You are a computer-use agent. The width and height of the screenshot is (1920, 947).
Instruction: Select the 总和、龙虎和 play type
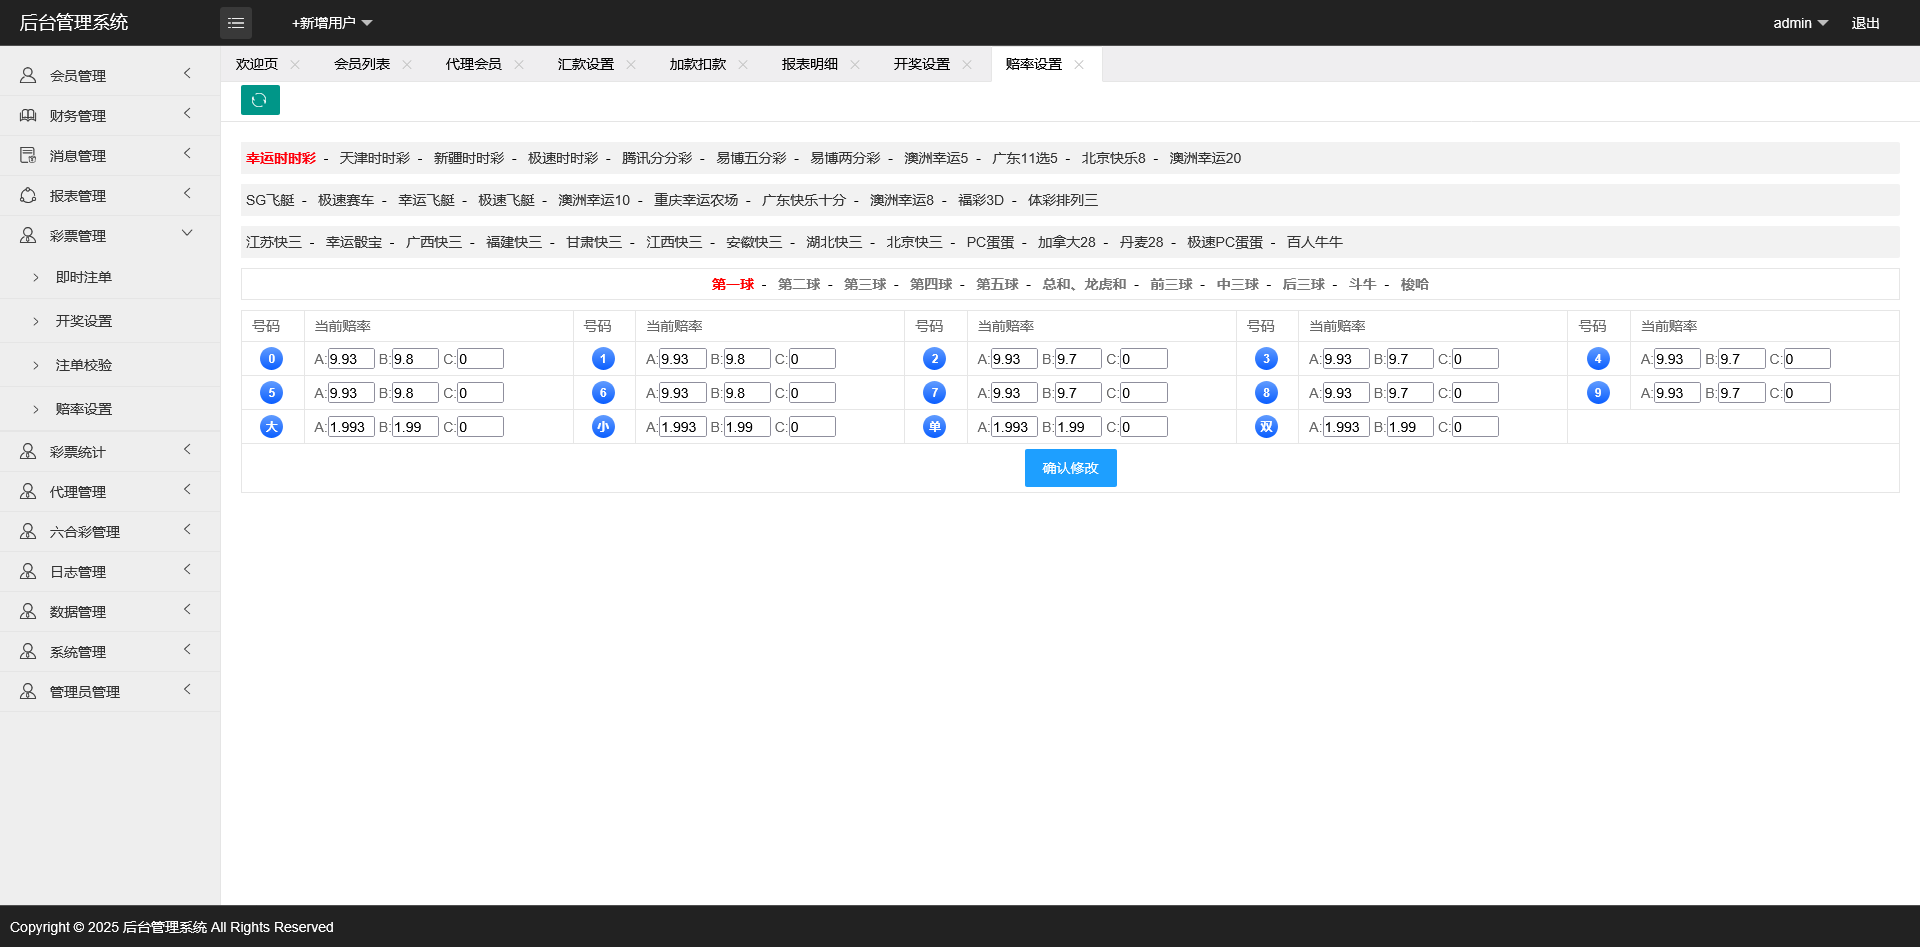tap(1084, 284)
